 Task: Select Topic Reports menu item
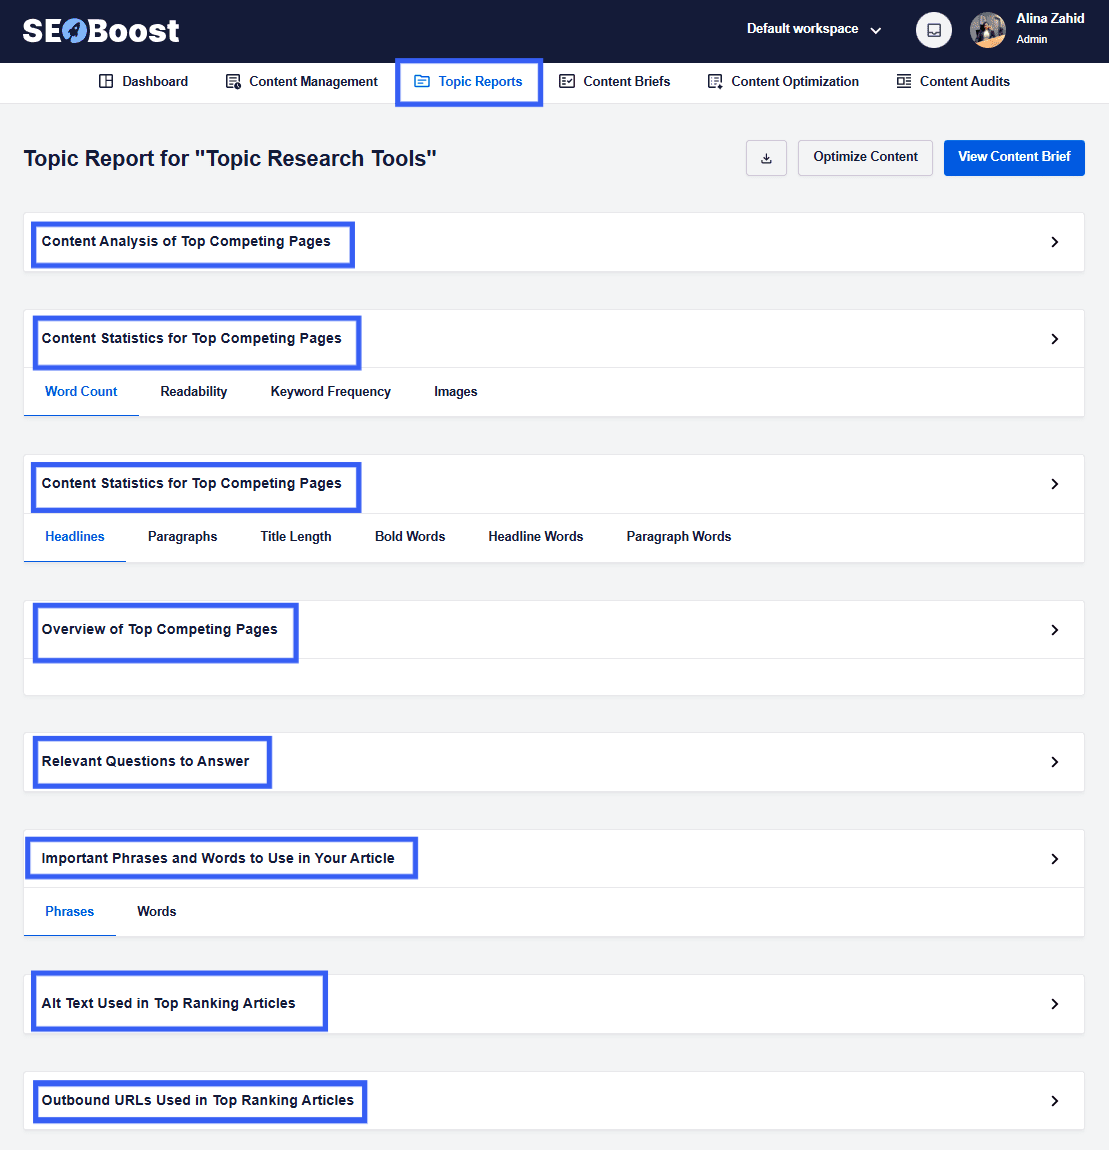(469, 81)
